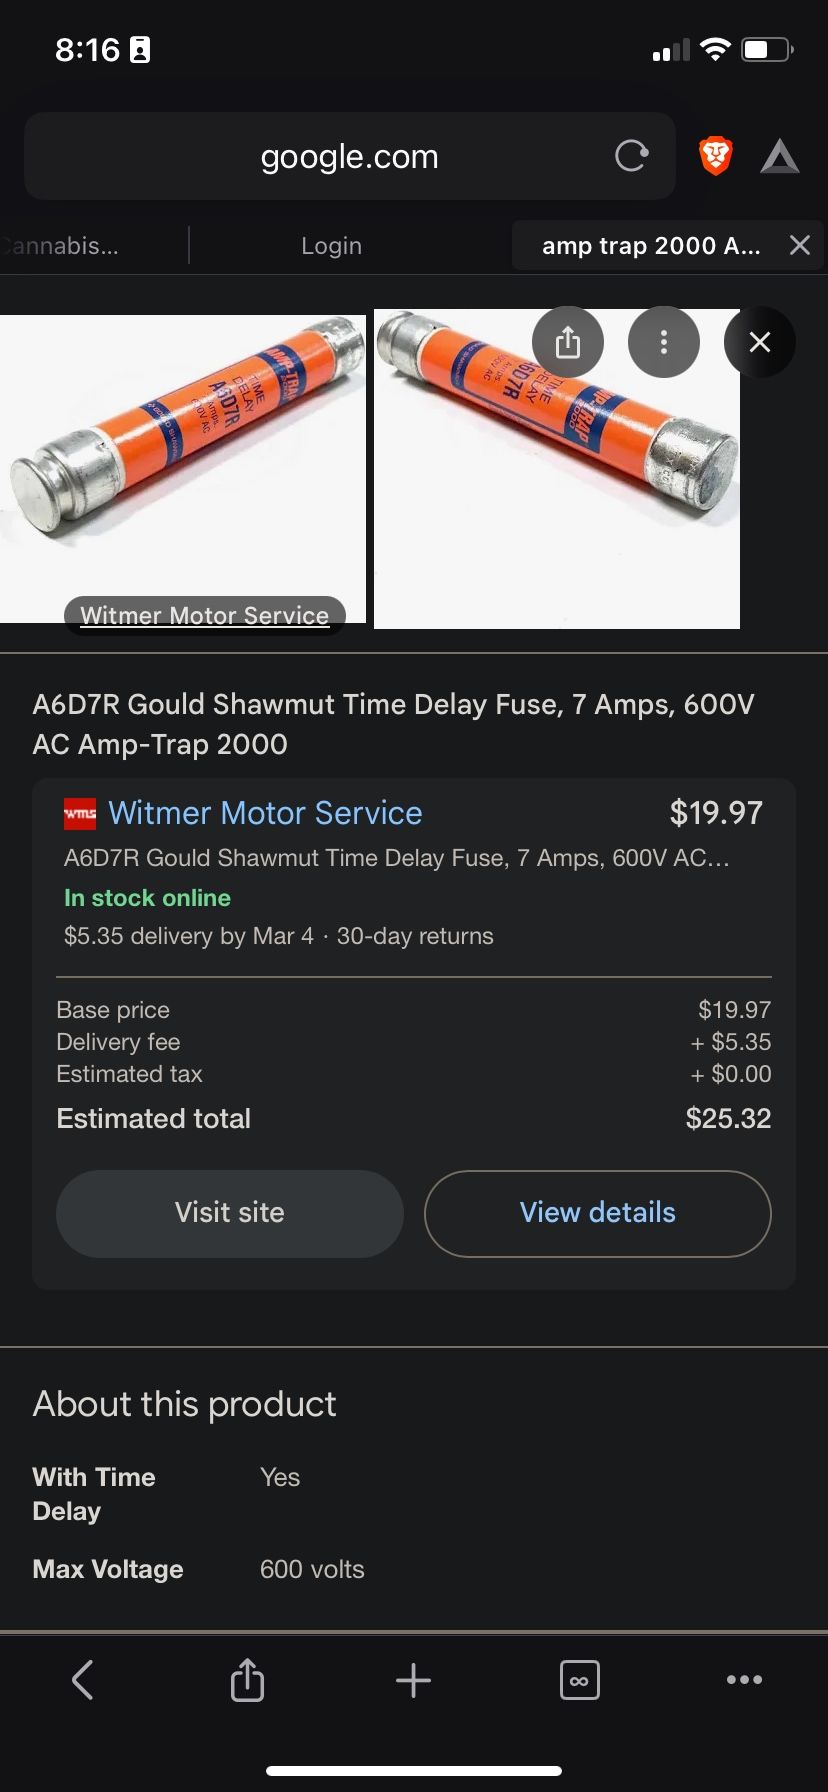Tap the Brave Rewards triangle icon

(779, 157)
